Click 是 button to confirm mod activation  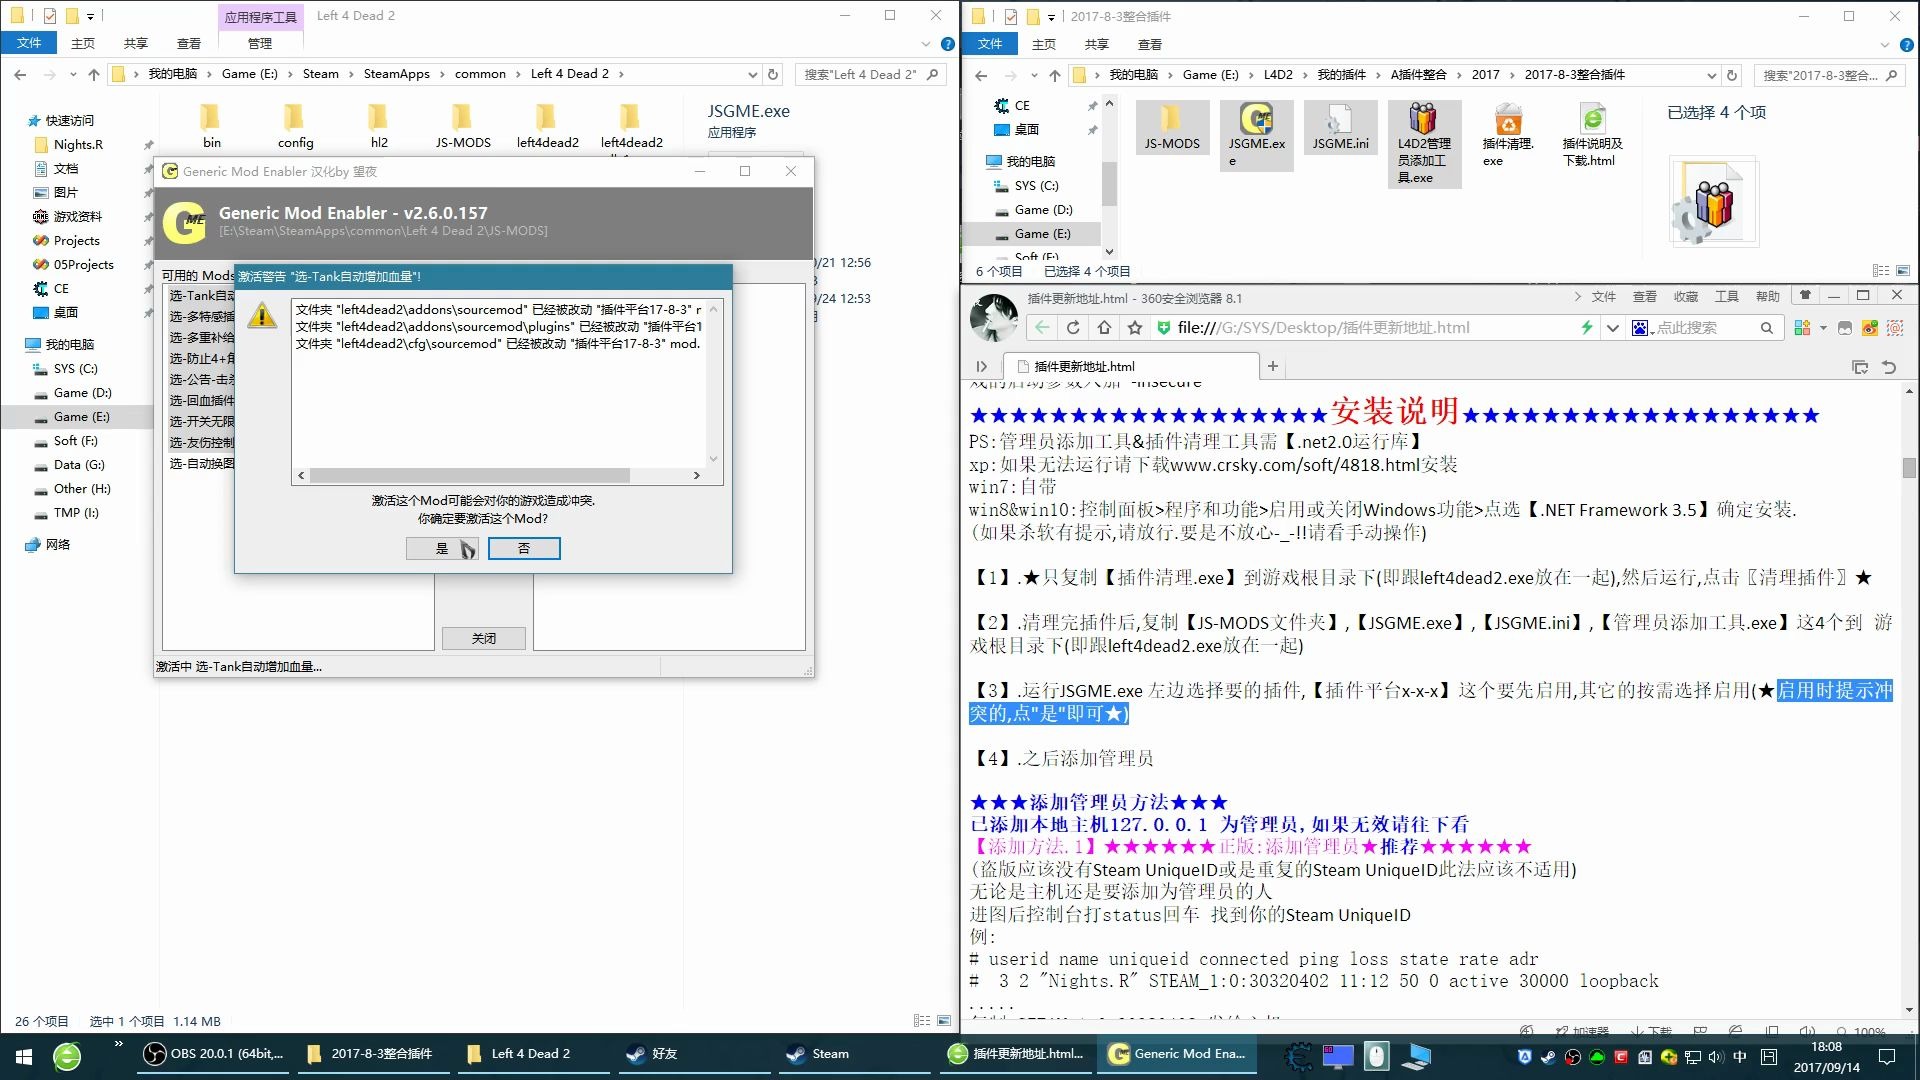point(442,547)
